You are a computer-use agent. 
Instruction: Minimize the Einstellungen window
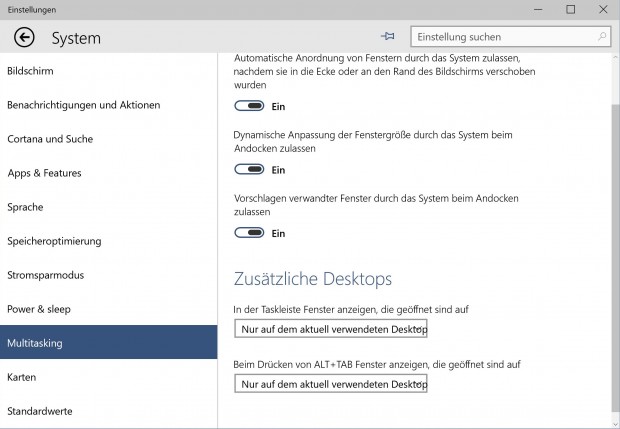tap(538, 9)
